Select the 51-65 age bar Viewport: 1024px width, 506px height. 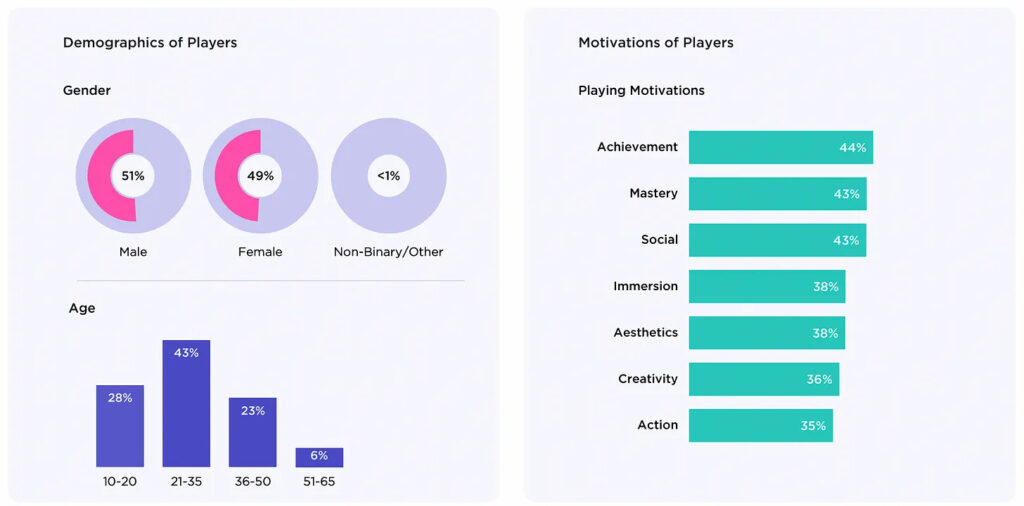coord(319,457)
